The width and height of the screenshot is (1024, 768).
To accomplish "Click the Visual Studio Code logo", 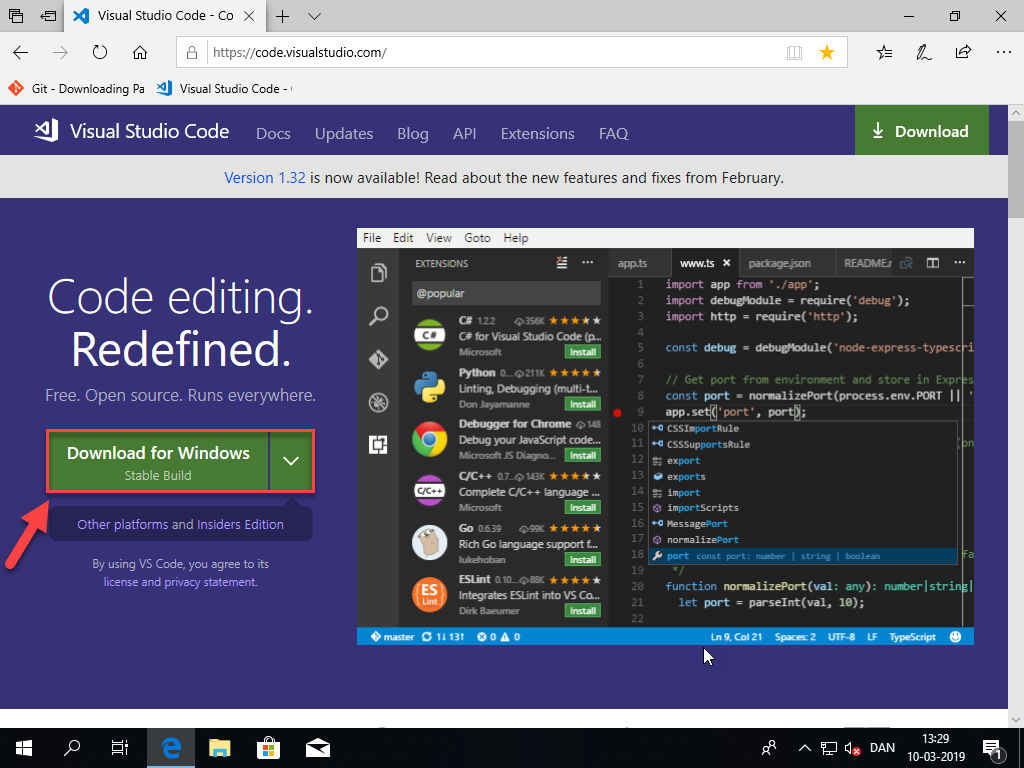I will (x=131, y=131).
